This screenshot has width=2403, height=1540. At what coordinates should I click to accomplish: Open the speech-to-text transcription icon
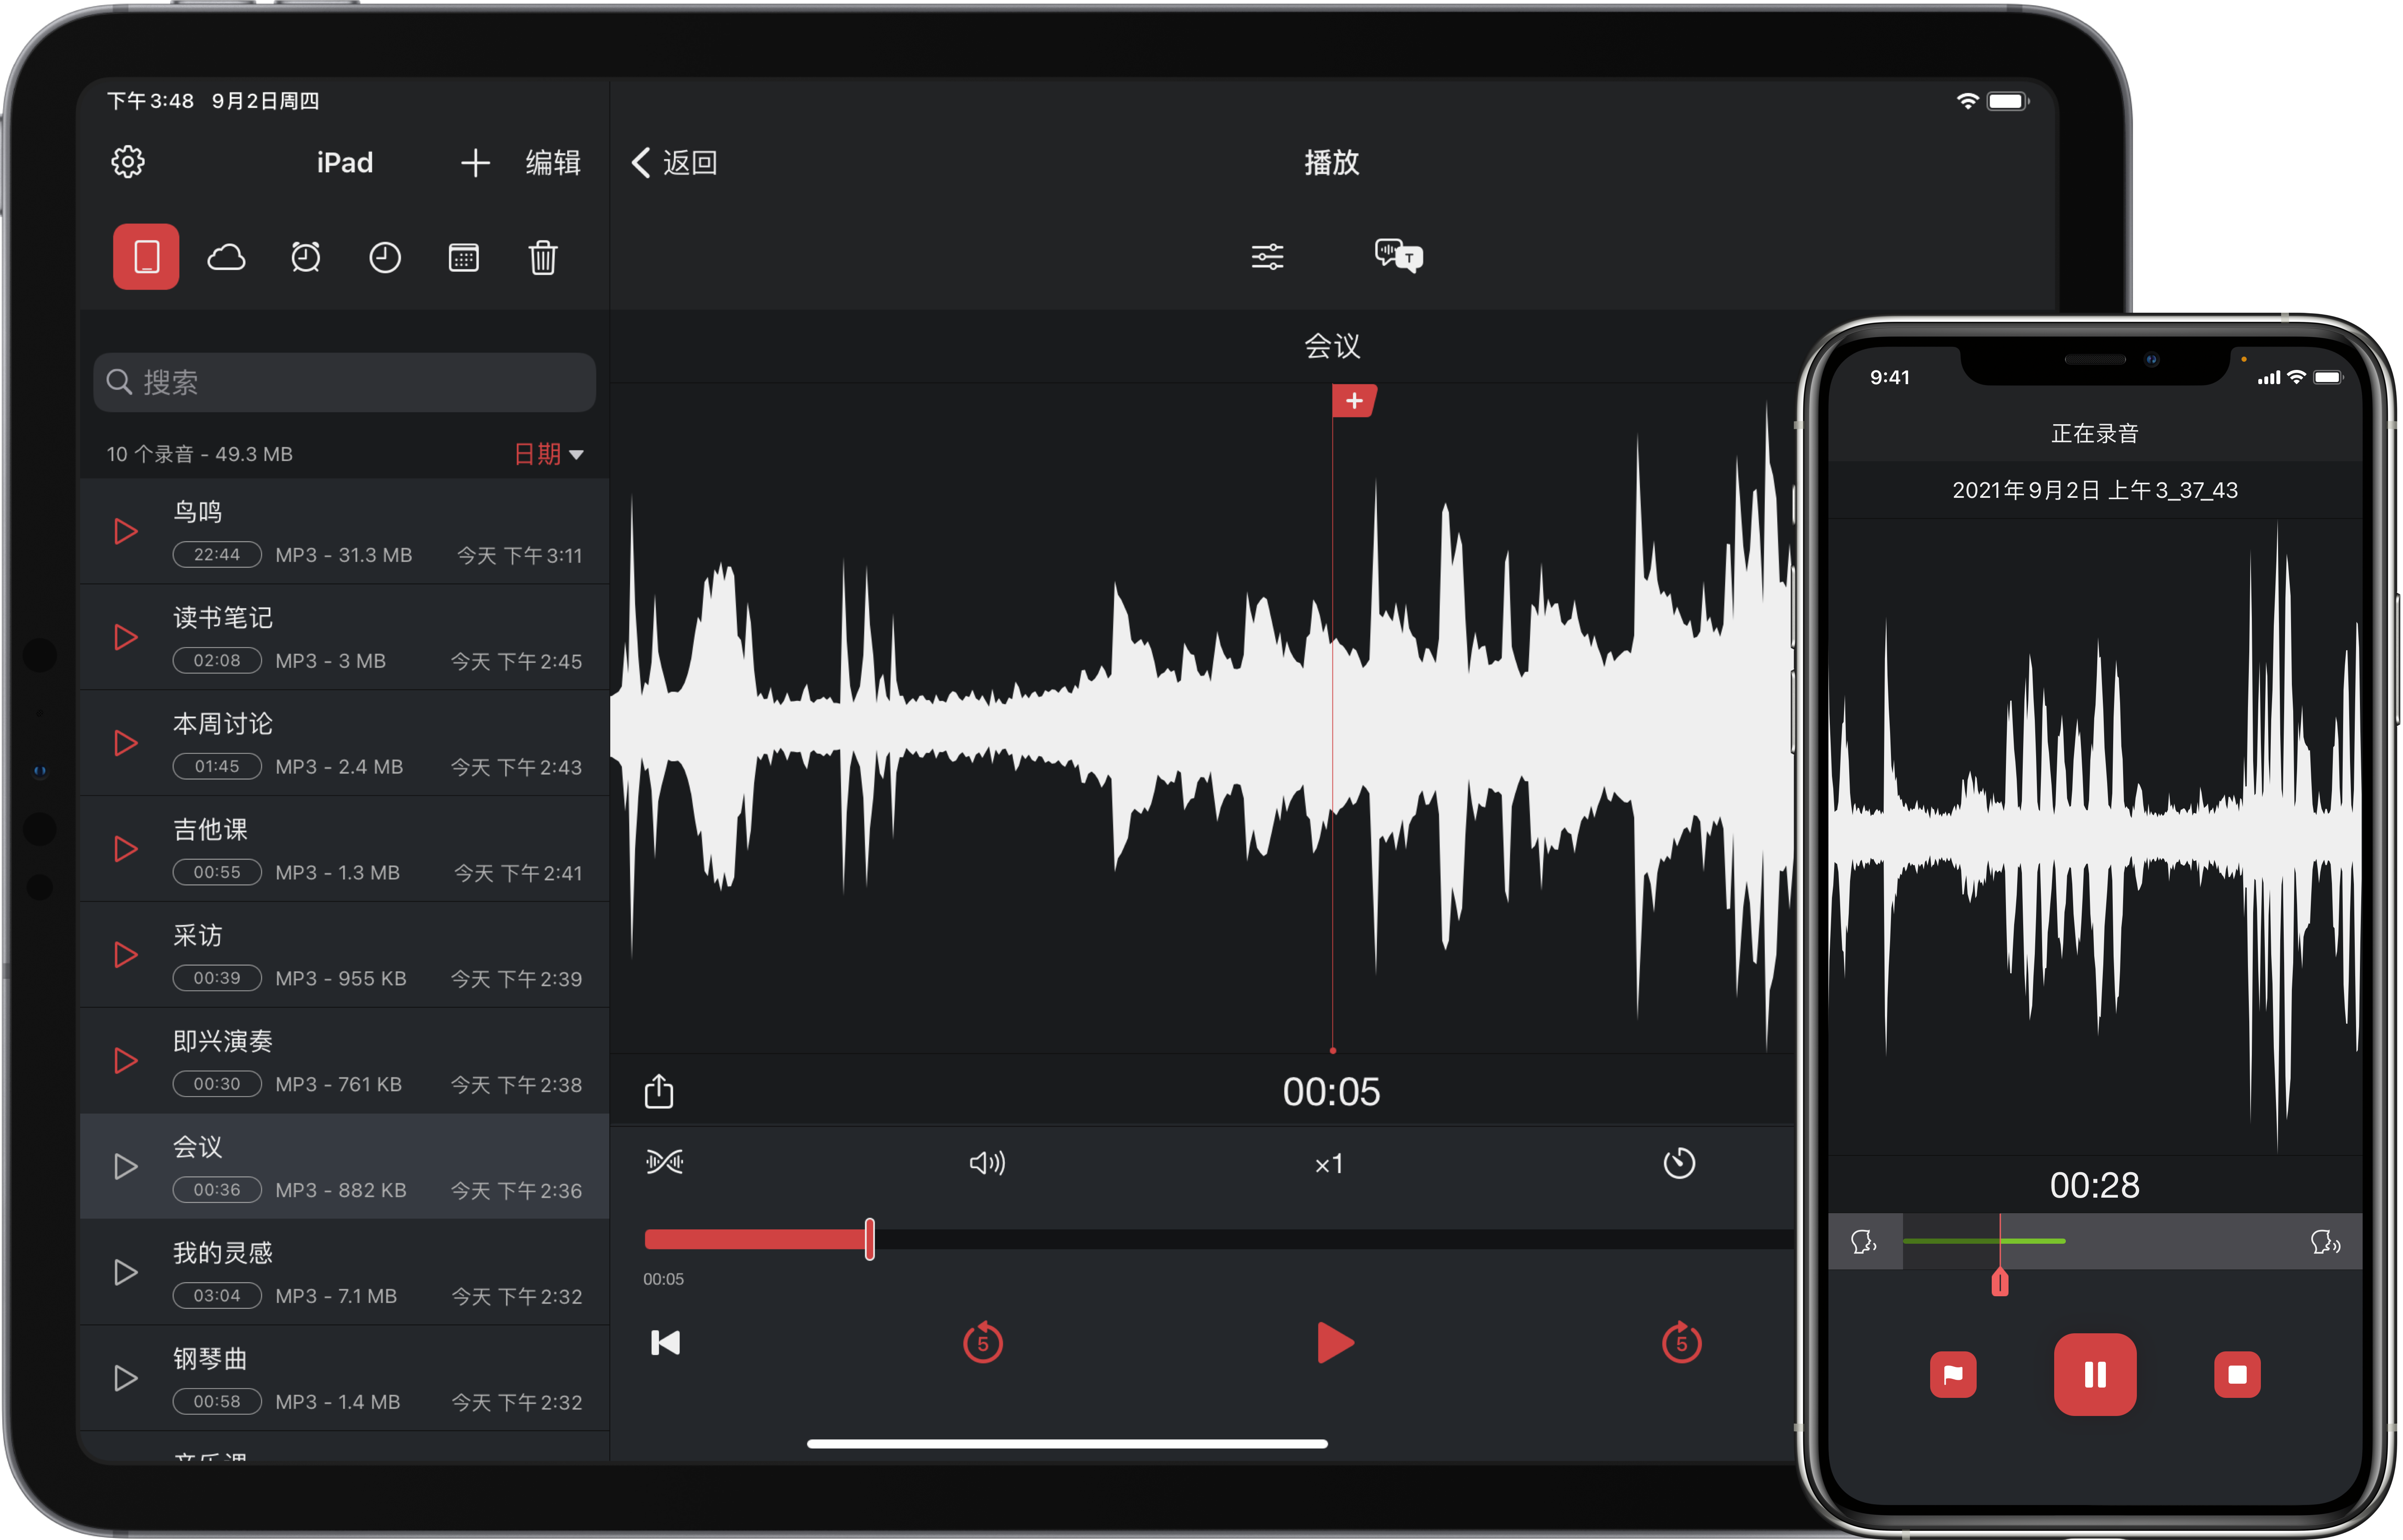1399,256
